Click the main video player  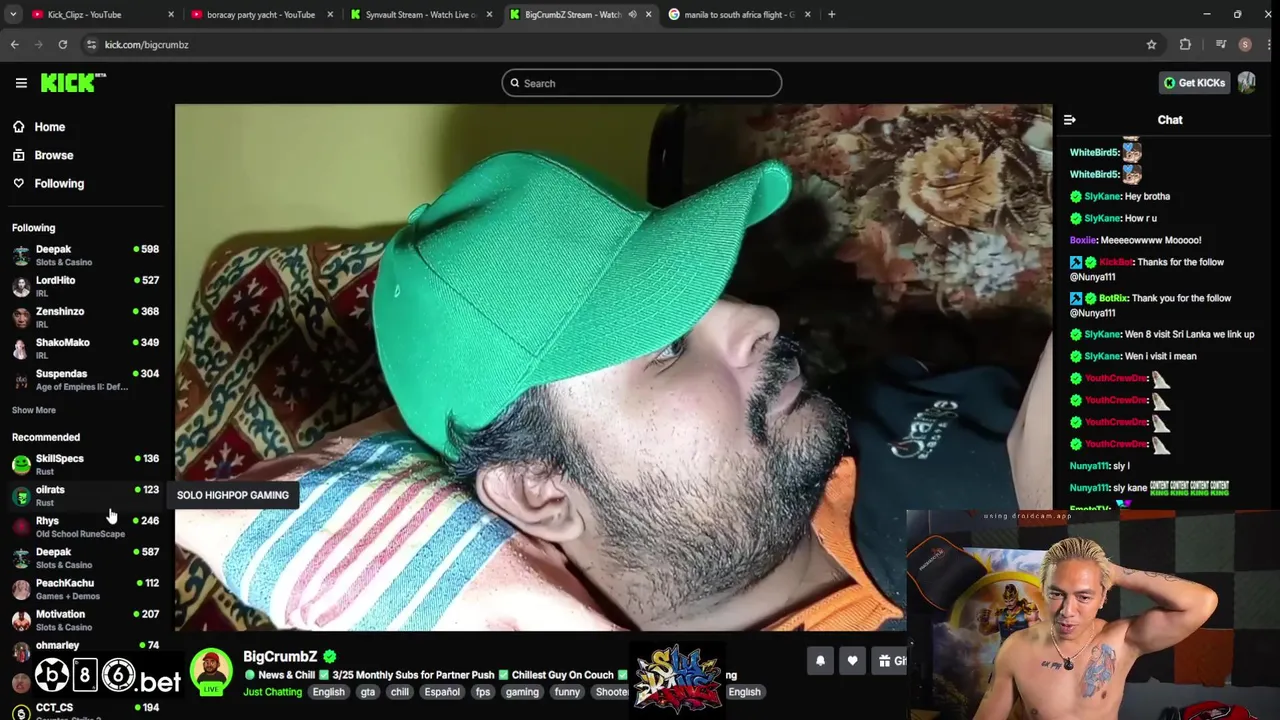click(613, 368)
